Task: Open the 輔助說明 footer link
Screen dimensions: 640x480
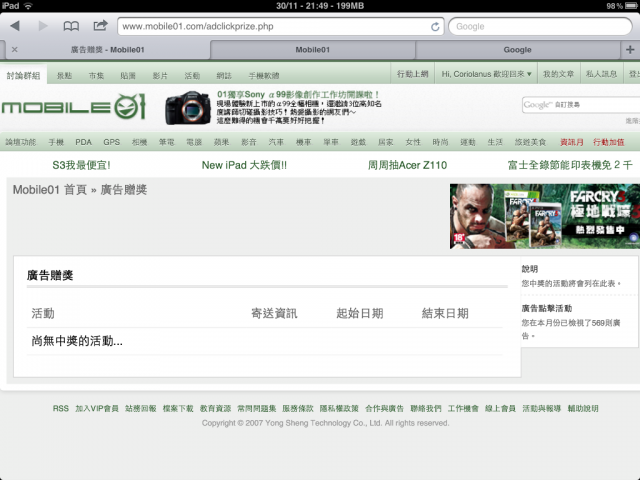Action: tap(583, 408)
